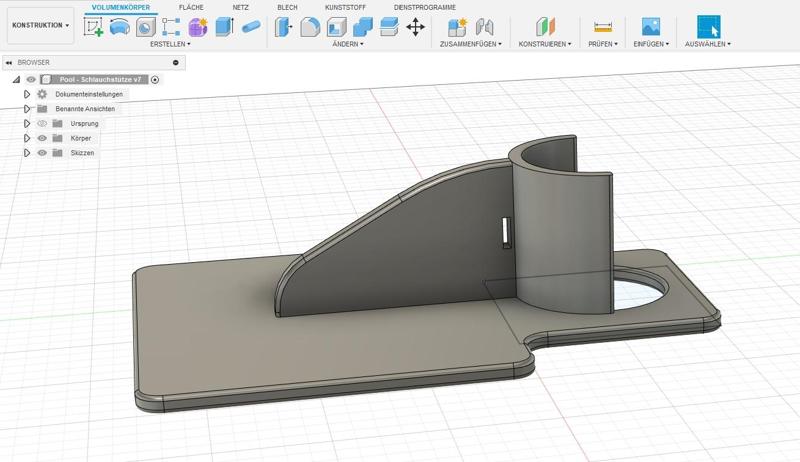
Task: Click the picture icon above Einfügen
Action: 651,27
